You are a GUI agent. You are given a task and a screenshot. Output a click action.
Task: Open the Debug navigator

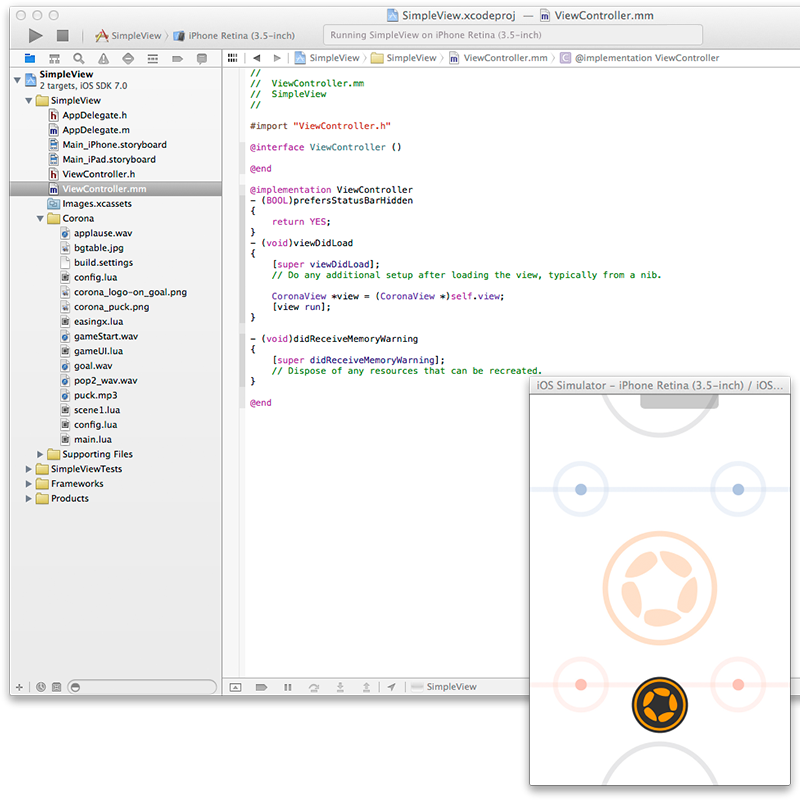[x=155, y=58]
